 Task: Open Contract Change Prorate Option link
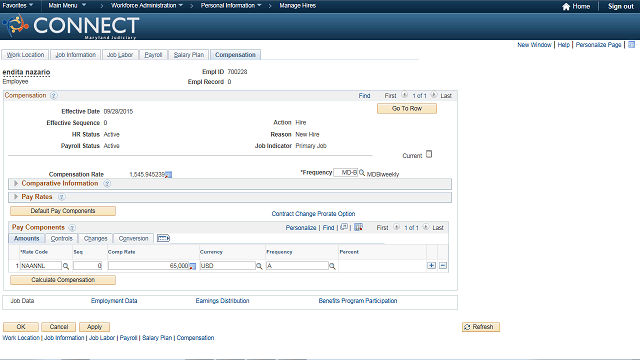pos(313,214)
